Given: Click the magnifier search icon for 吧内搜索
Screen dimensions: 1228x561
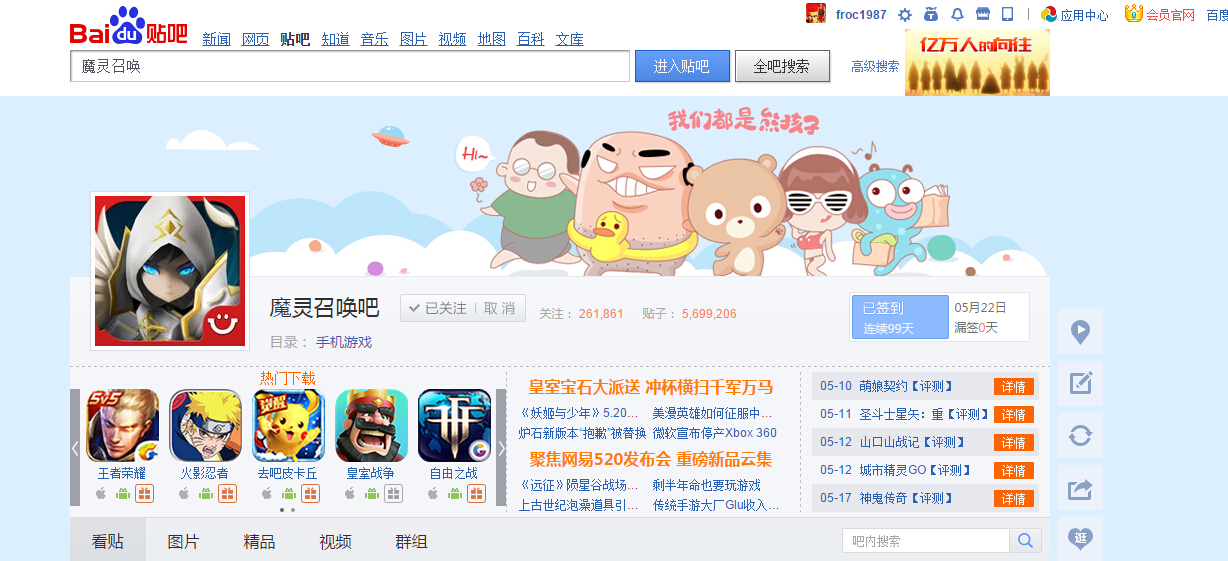Looking at the screenshot, I should pos(1025,541).
